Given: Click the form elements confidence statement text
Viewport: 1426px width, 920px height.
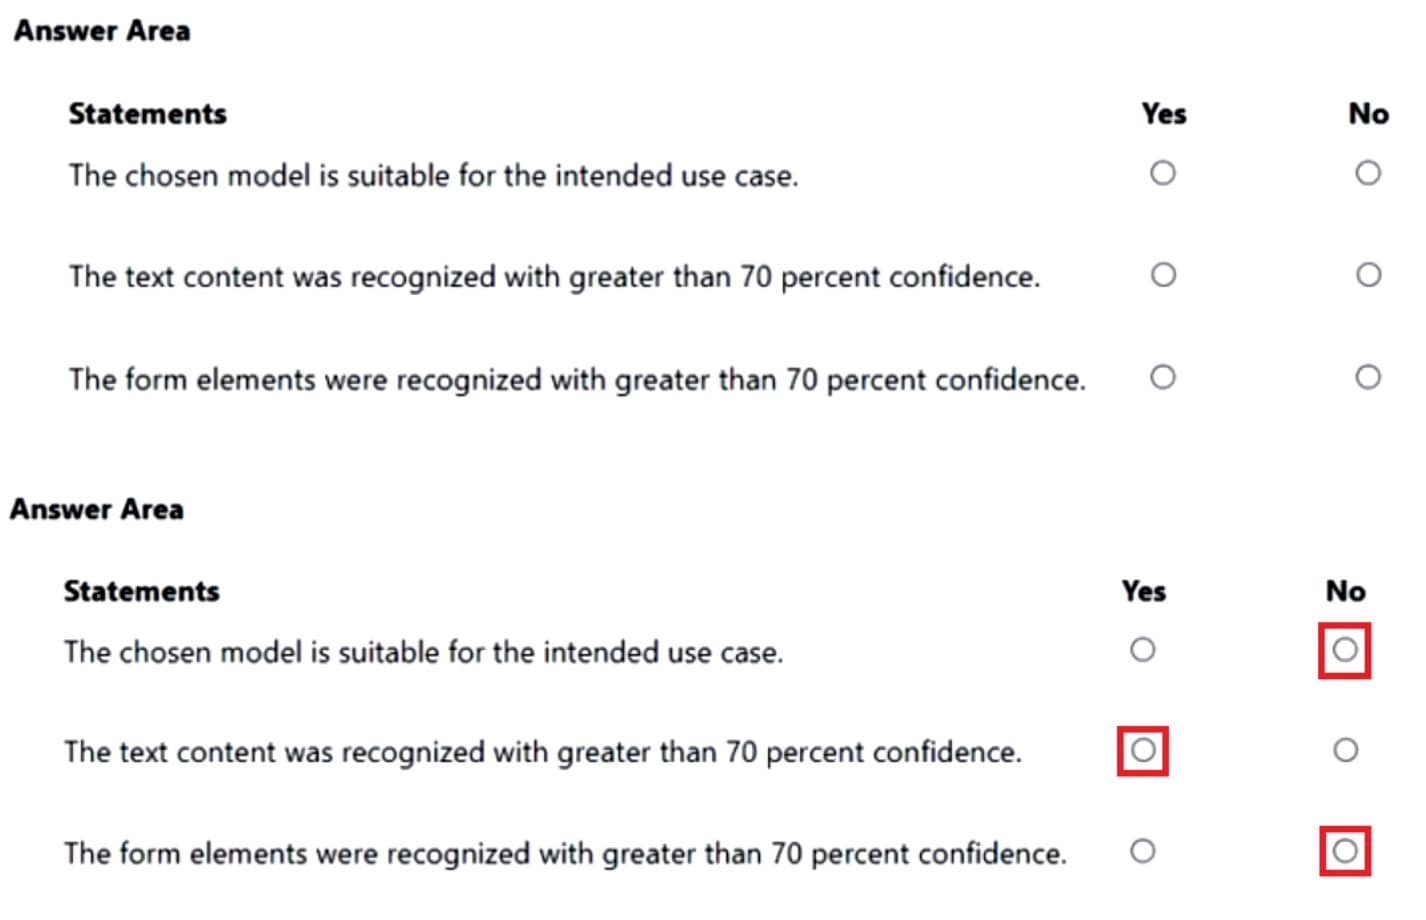Looking at the screenshot, I should click(x=578, y=380).
